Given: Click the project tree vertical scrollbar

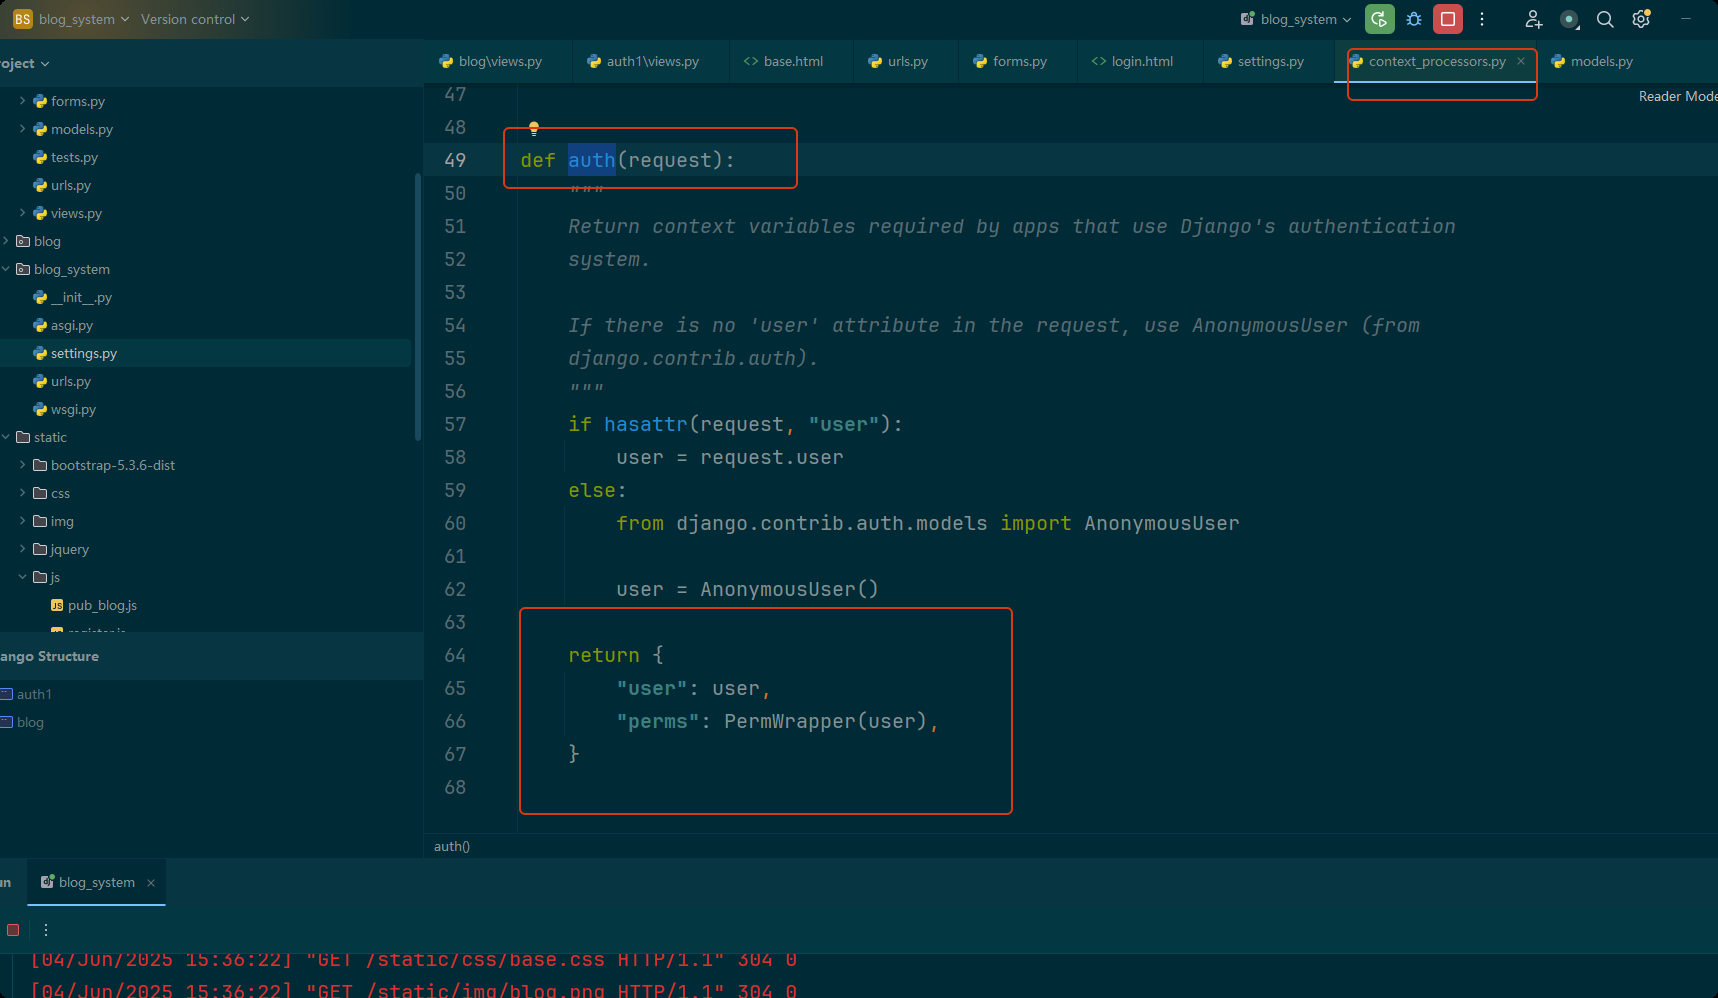Looking at the screenshot, I should 418,306.
